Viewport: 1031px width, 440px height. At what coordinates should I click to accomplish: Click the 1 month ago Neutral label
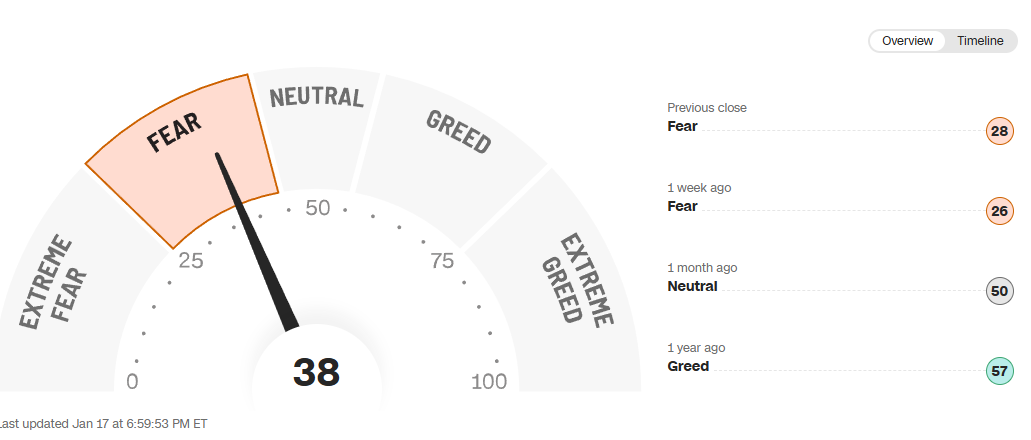692,286
